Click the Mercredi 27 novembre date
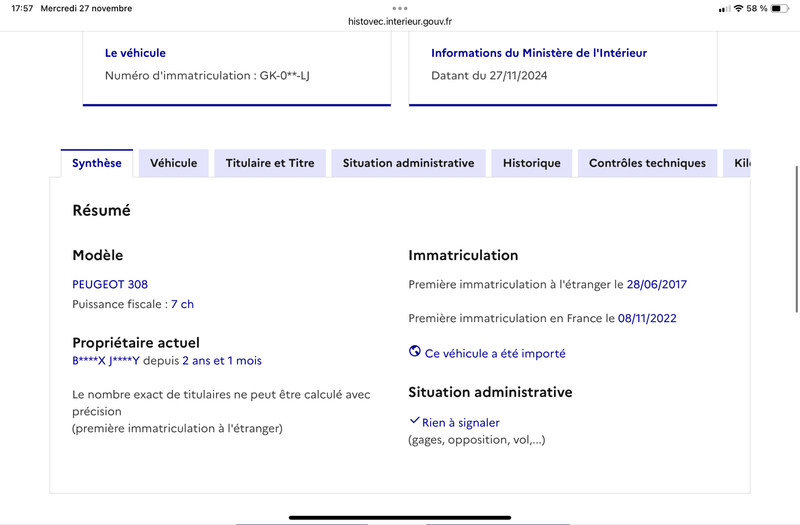The height and width of the screenshot is (525, 800). (x=86, y=9)
